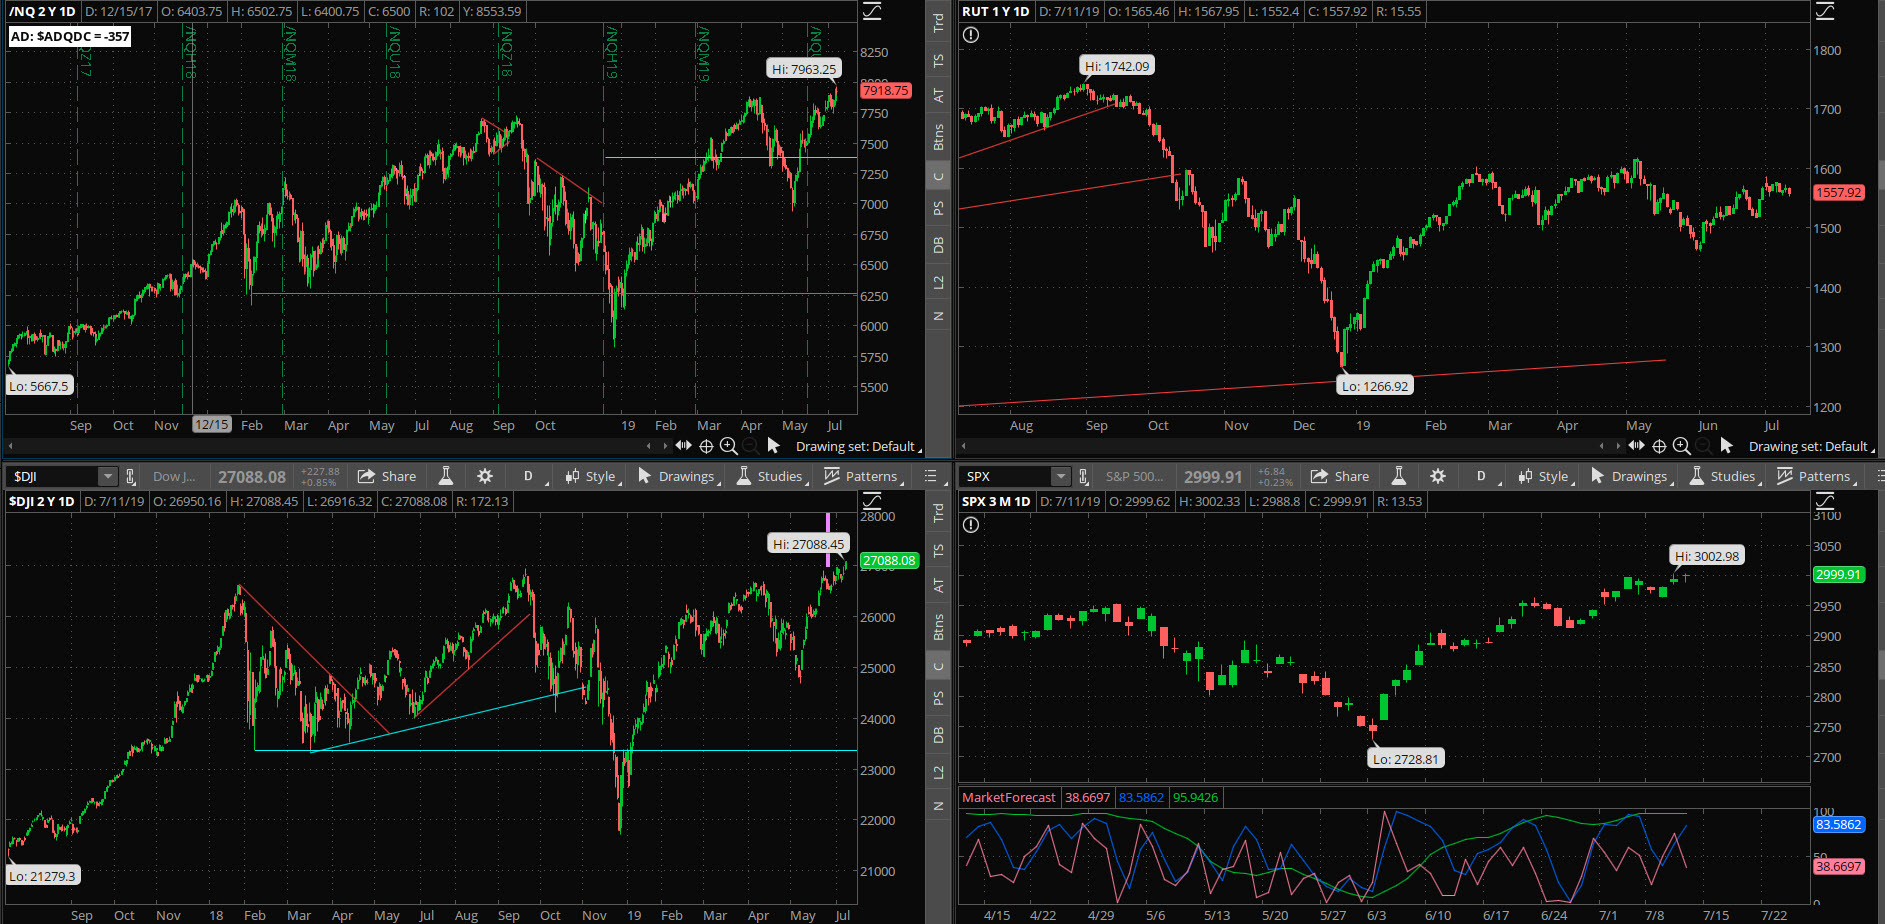
Task: Expand the SPX symbol dropdown arrow
Action: tap(1060, 476)
